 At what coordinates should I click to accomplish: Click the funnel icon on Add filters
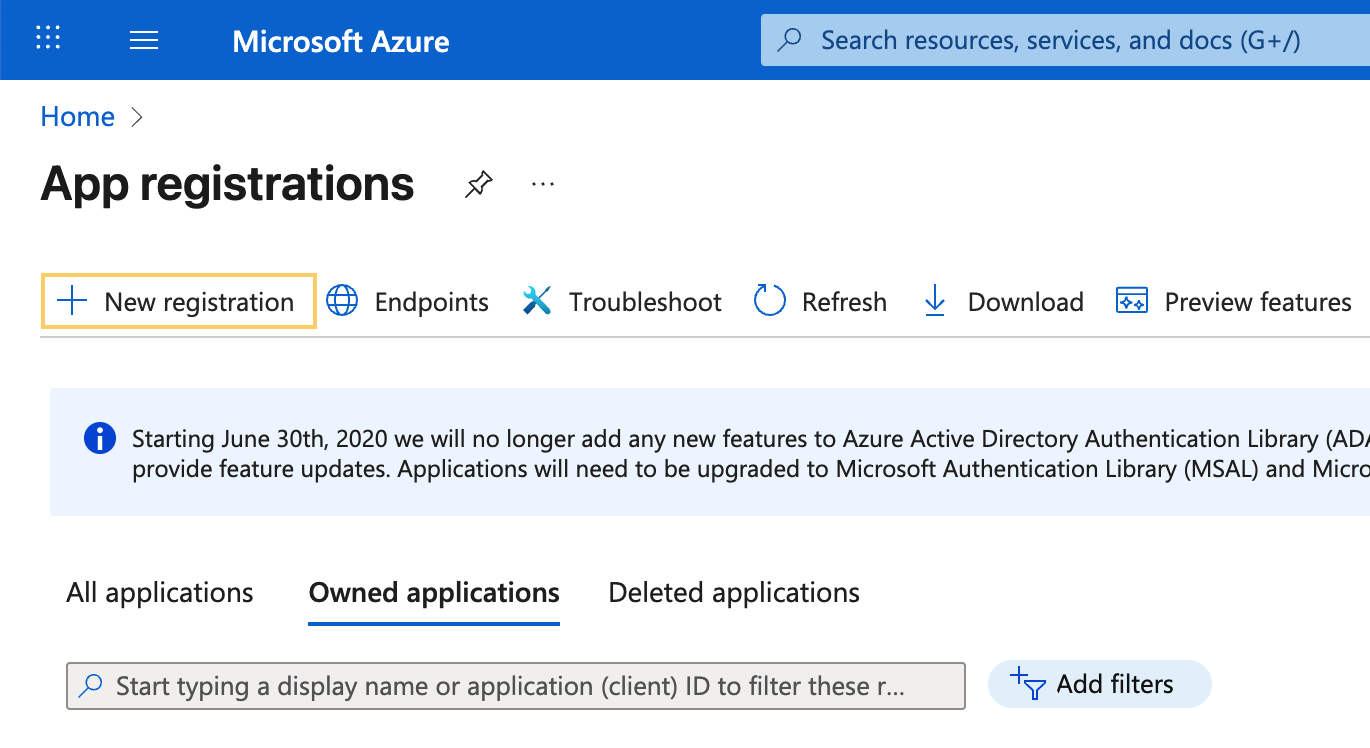[1028, 684]
